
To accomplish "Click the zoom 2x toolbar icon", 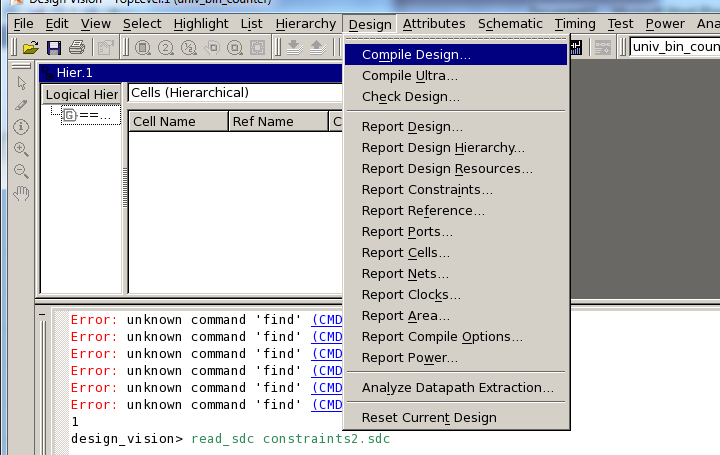I will click(166, 47).
